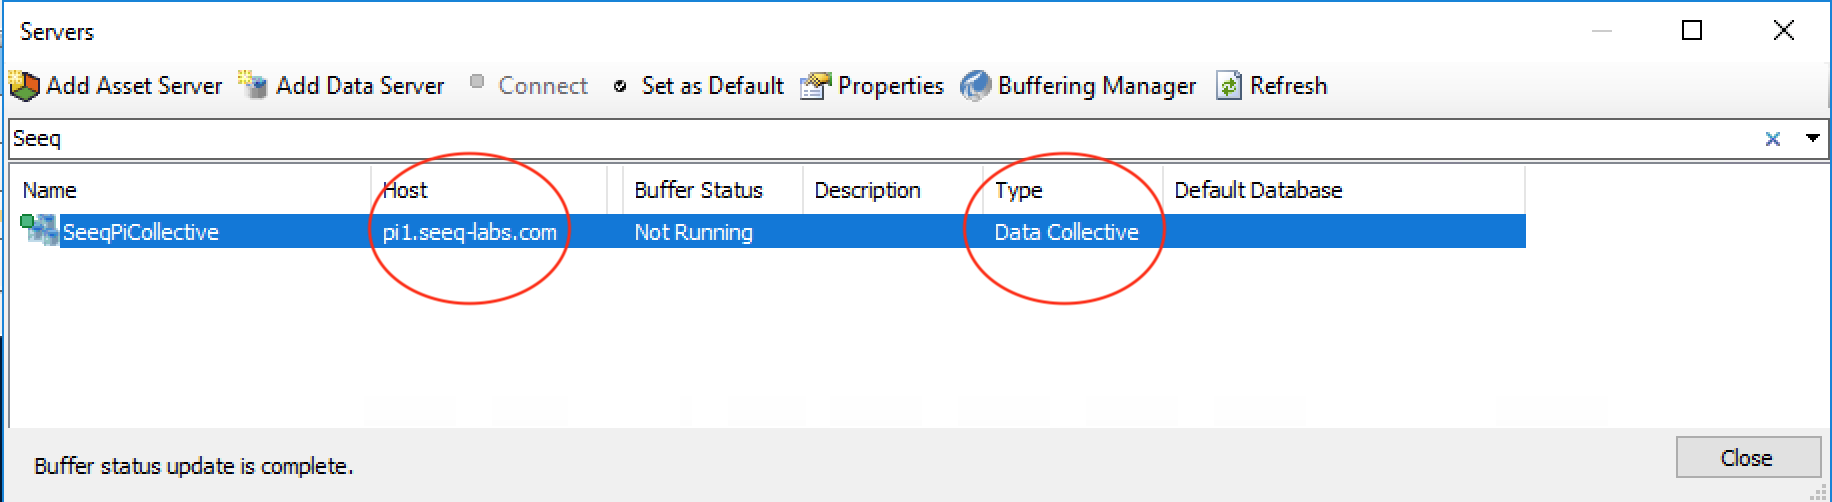
Task: Sort by the Name column header
Action: pos(50,190)
